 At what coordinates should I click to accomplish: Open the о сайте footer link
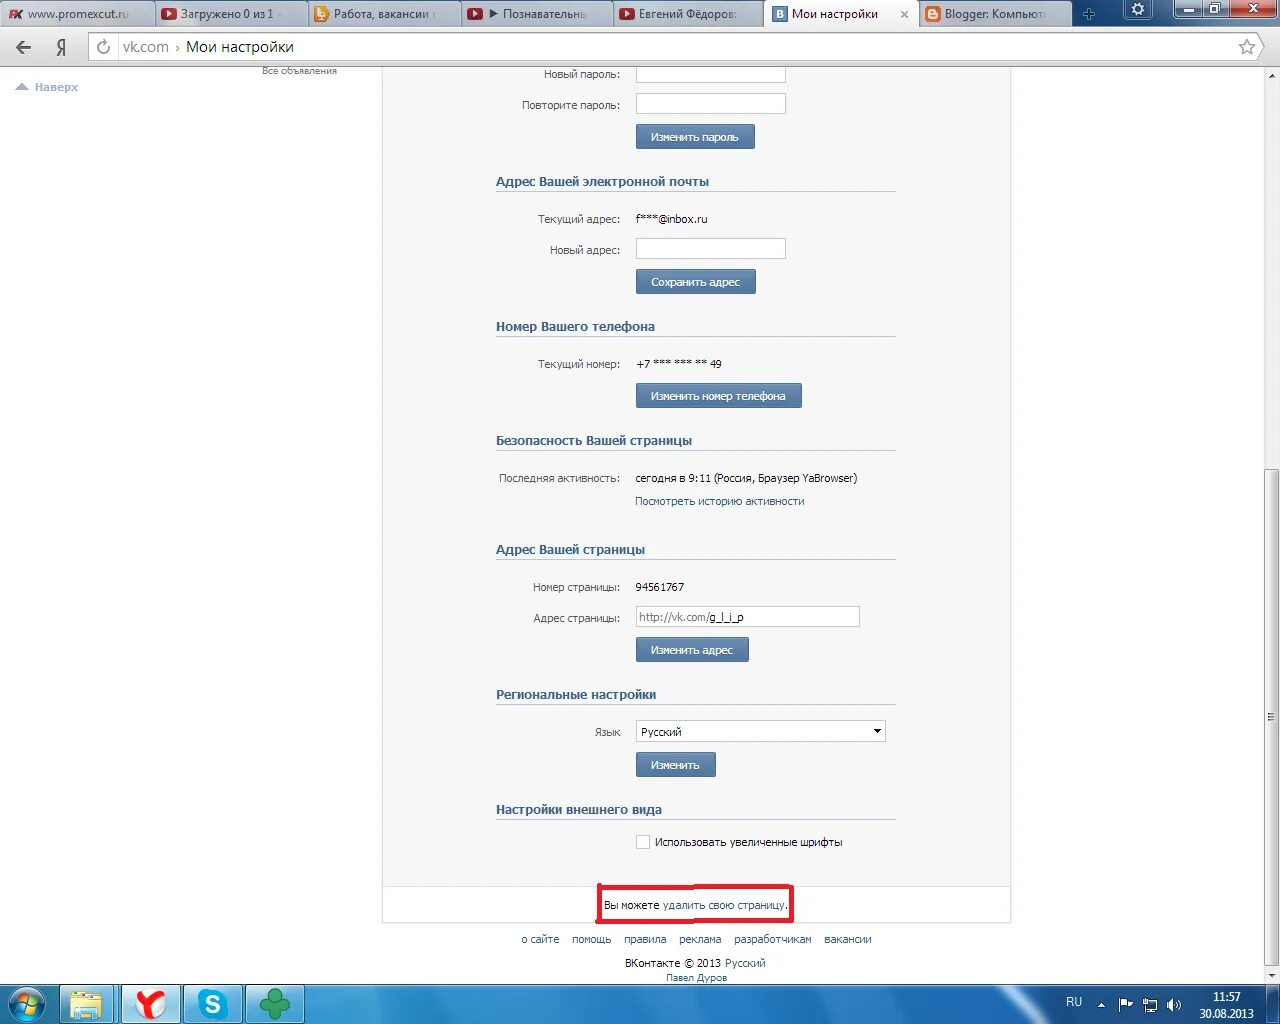[x=540, y=939]
